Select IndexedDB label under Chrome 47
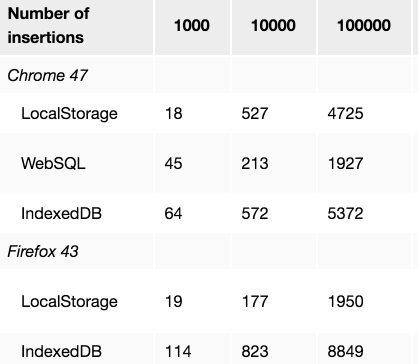Screen dimensions: 418x364 coord(61,213)
